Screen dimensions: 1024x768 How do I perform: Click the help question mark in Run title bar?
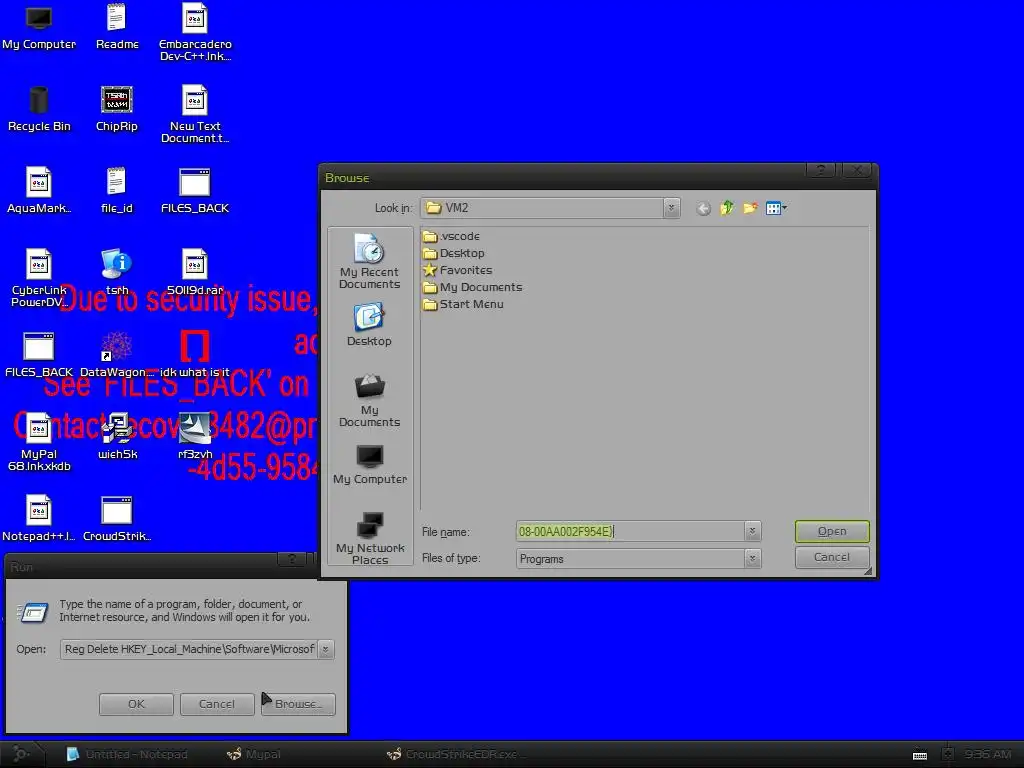pyautogui.click(x=293, y=559)
